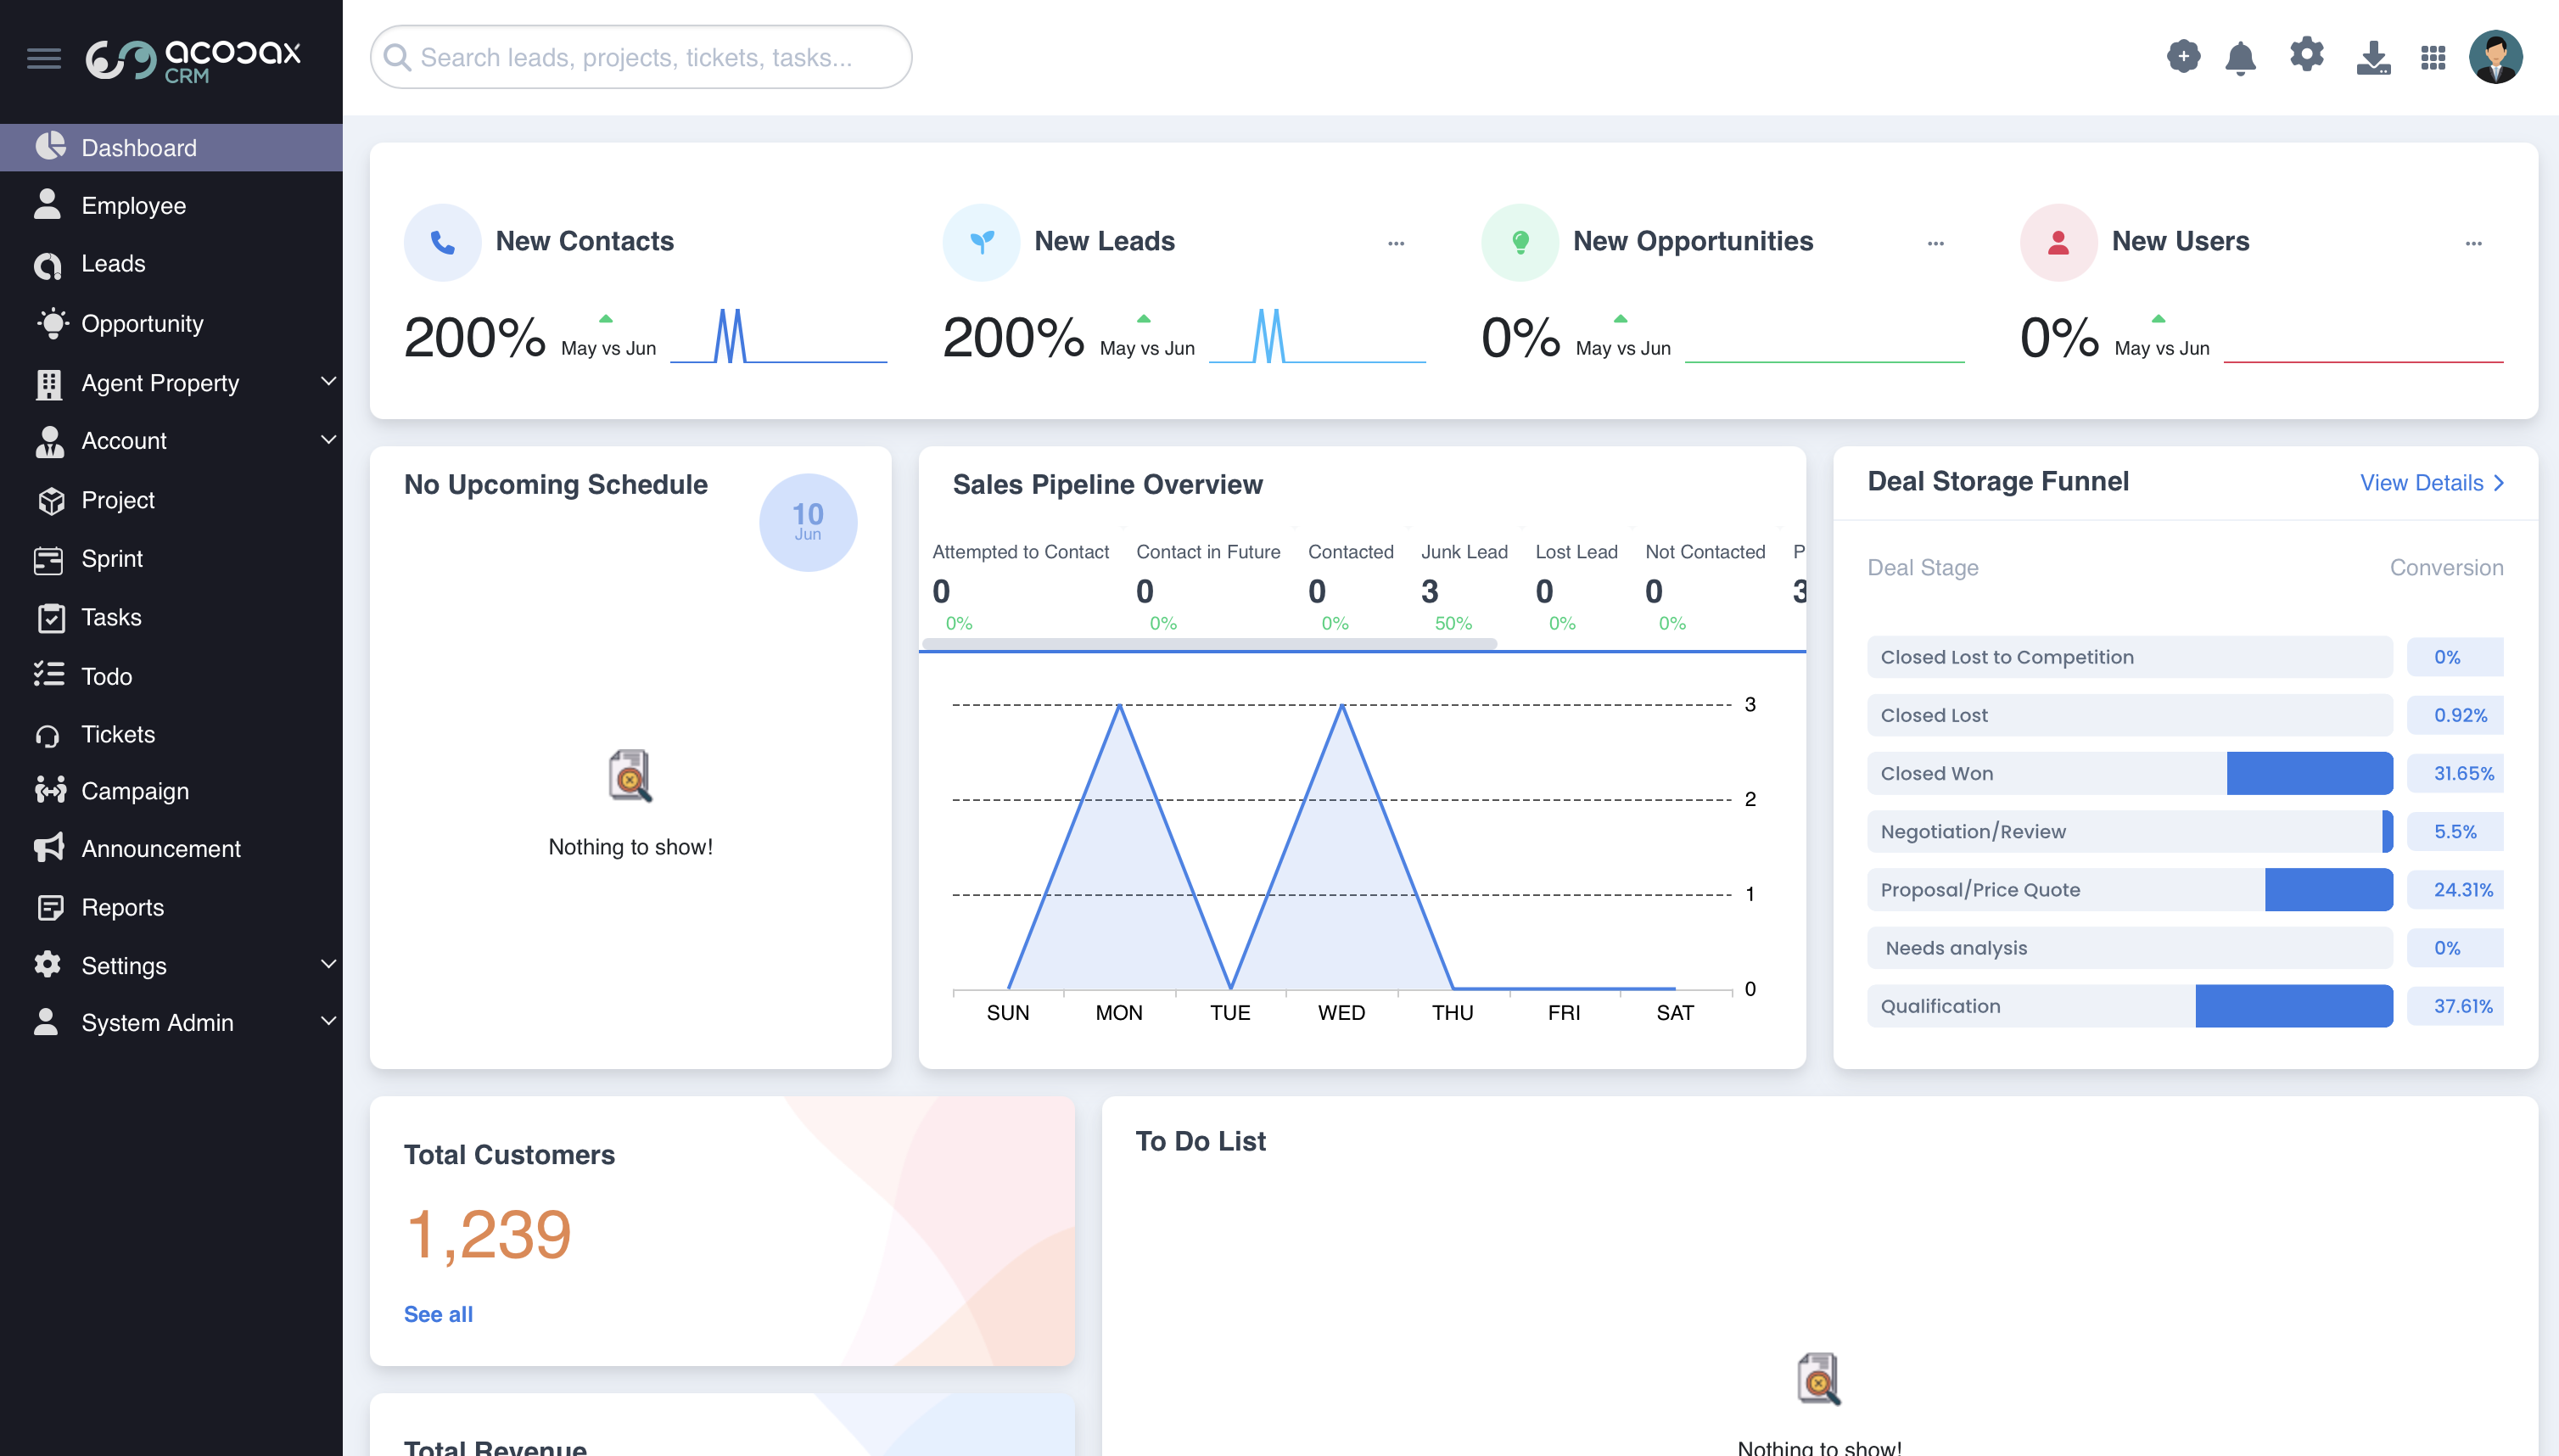Viewport: 2559px width, 1456px height.
Task: Open New Leads card options menu
Action: [x=1396, y=243]
